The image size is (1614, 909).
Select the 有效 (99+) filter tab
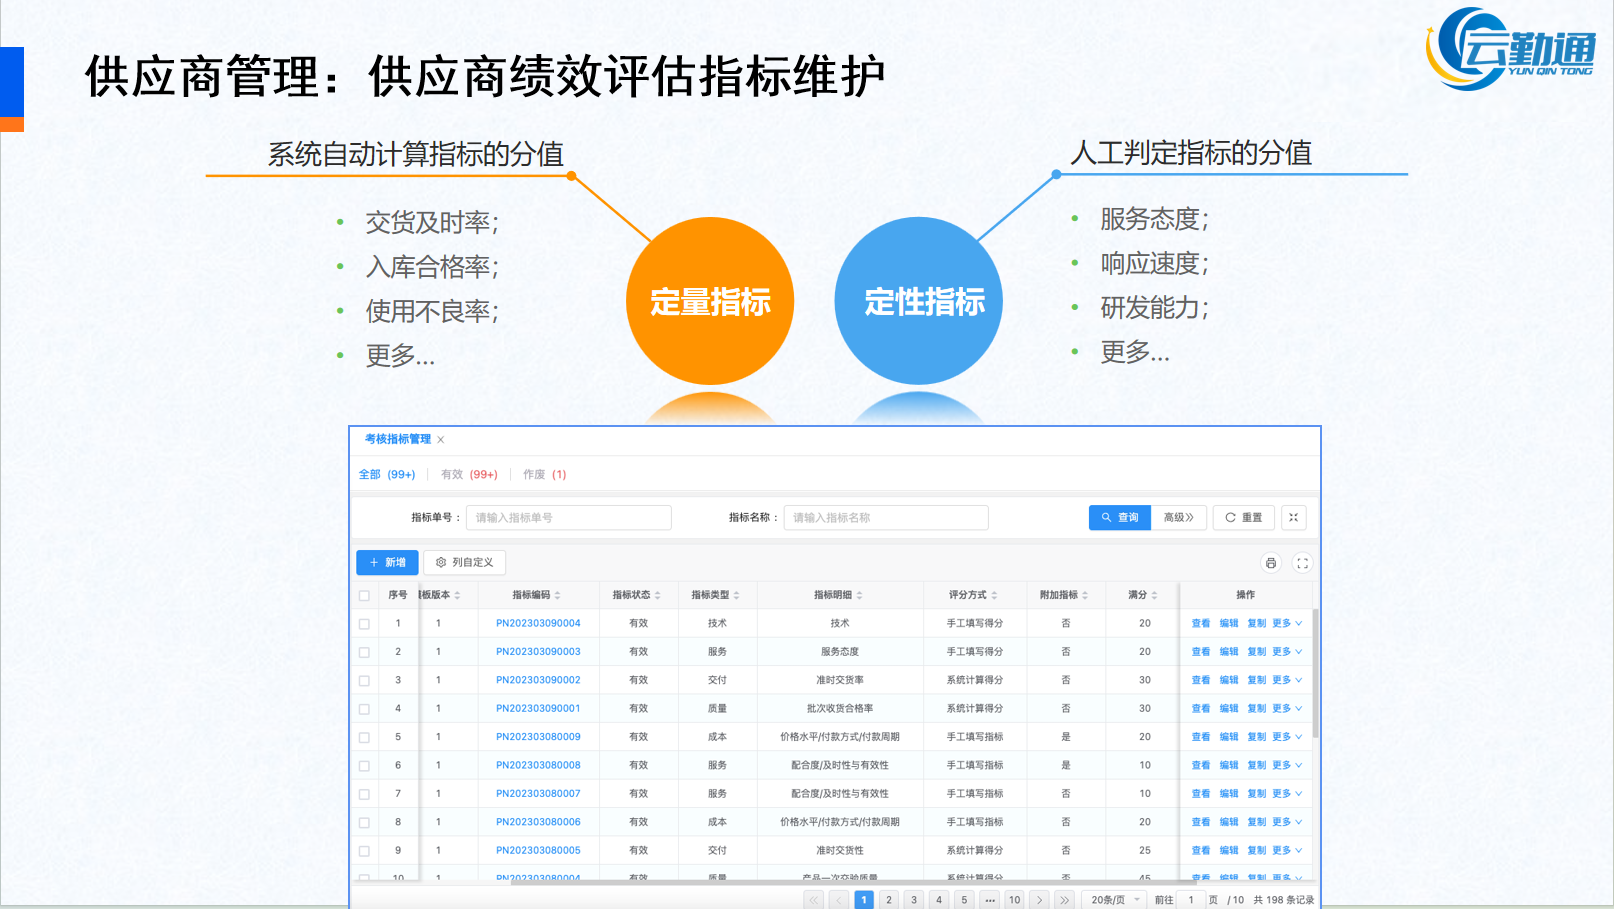[x=469, y=474]
